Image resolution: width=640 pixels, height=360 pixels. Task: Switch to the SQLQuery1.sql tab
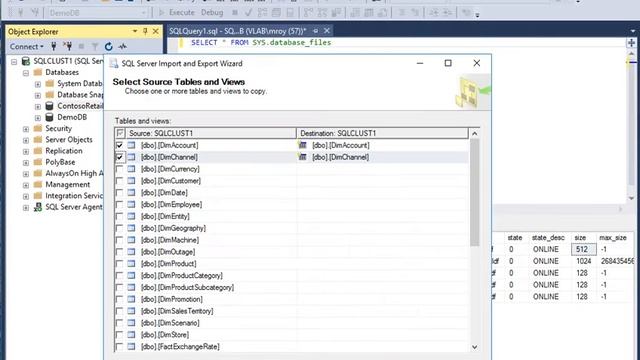coord(238,31)
